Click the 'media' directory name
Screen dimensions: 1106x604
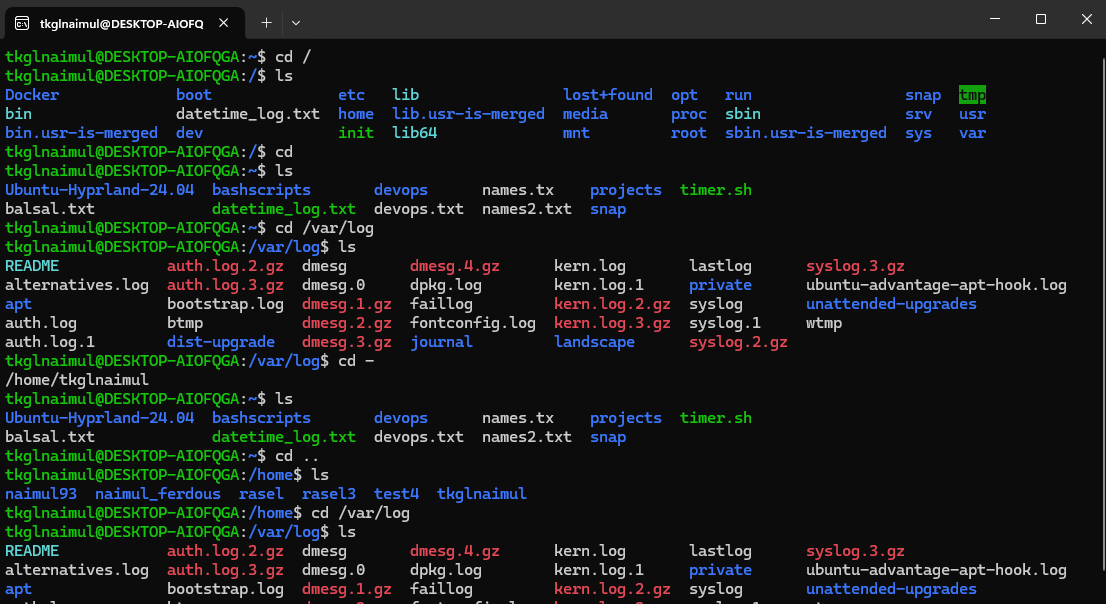pyautogui.click(x=585, y=114)
